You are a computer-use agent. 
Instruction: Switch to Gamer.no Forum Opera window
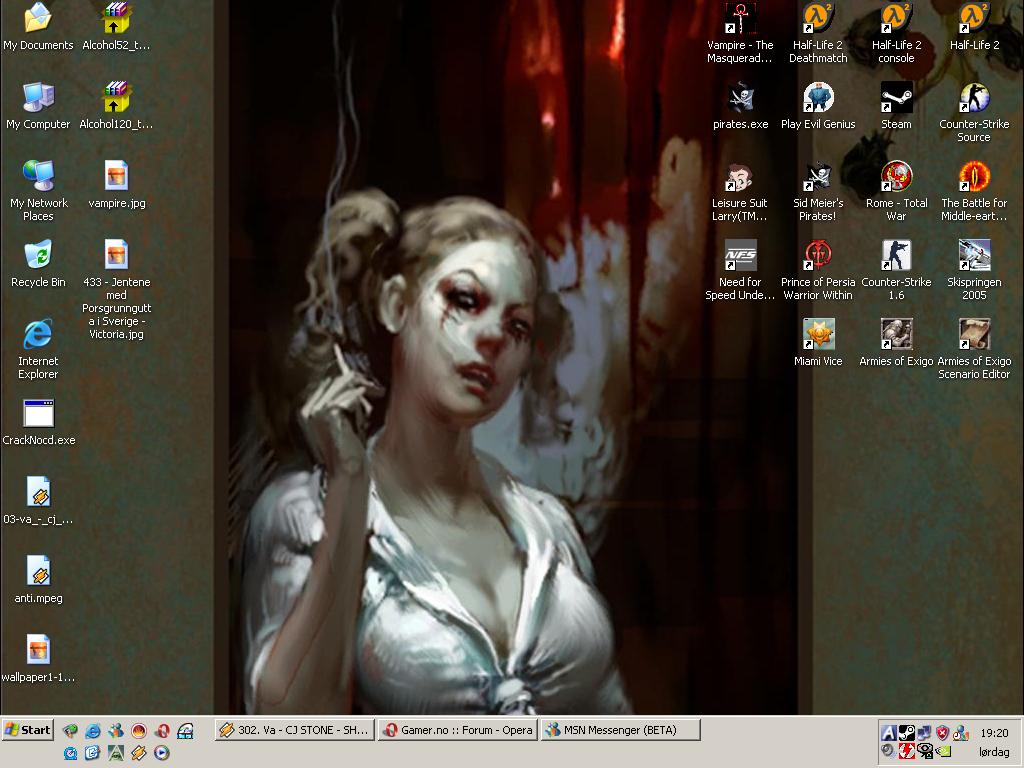(458, 730)
